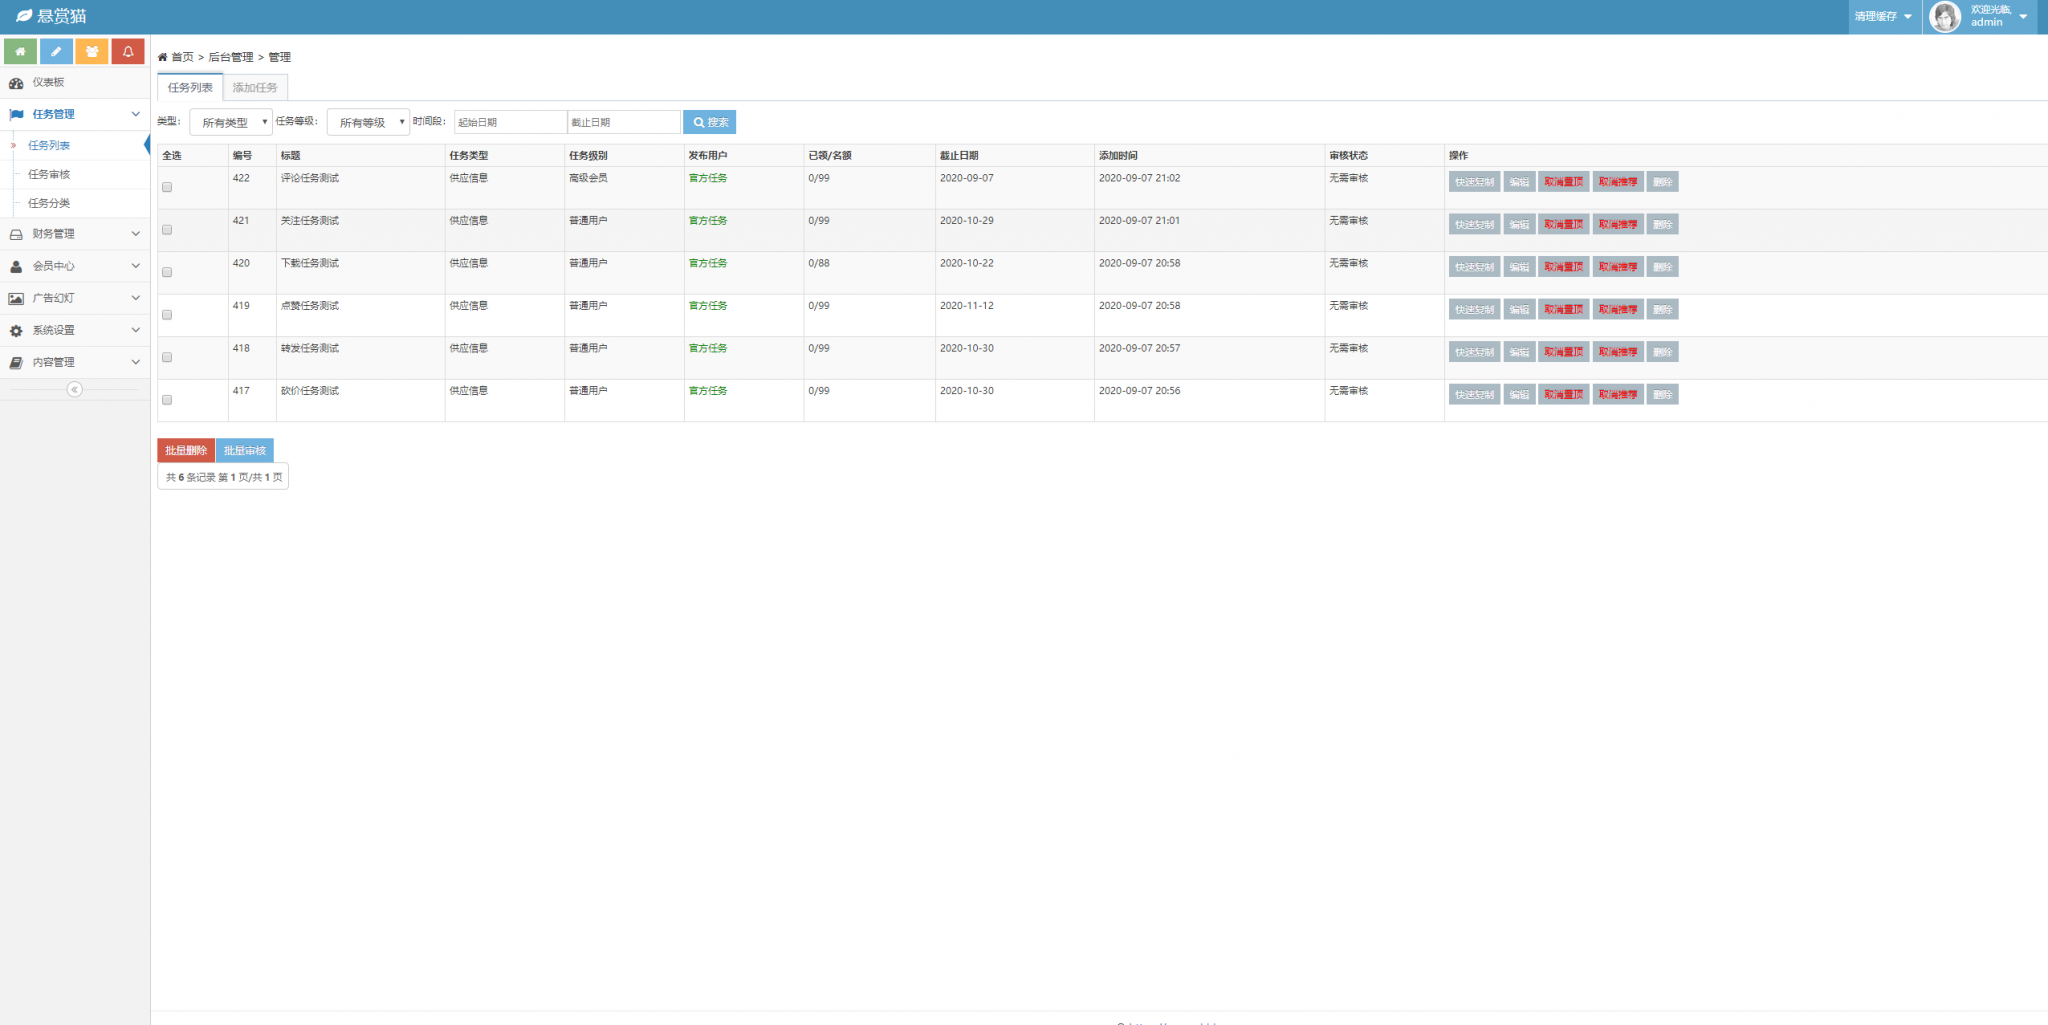Click the home icon in the breadcrumb
Image resolution: width=2048 pixels, height=1025 pixels.
click(x=163, y=58)
